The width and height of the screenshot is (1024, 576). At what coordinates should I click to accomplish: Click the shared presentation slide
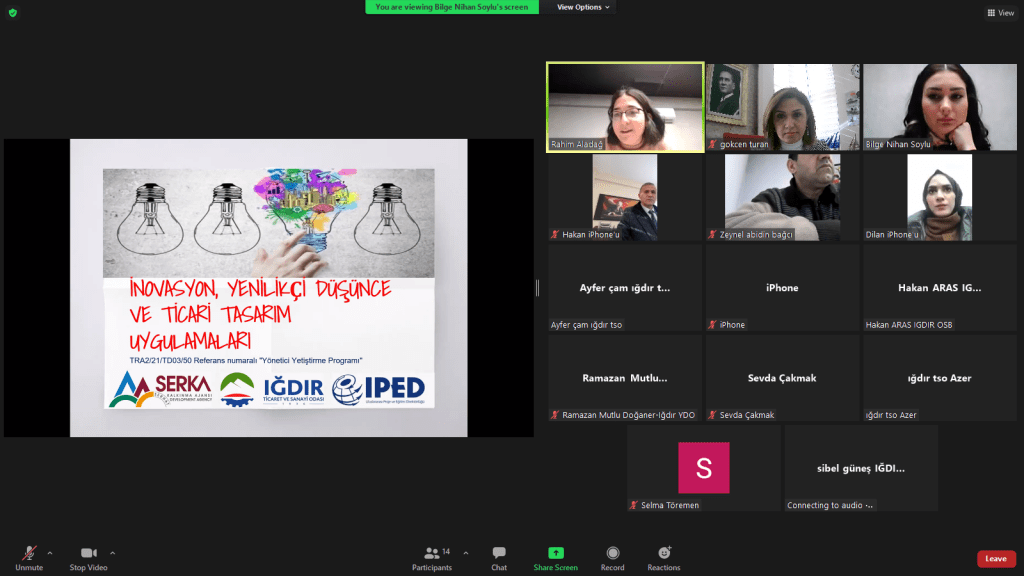tap(268, 288)
